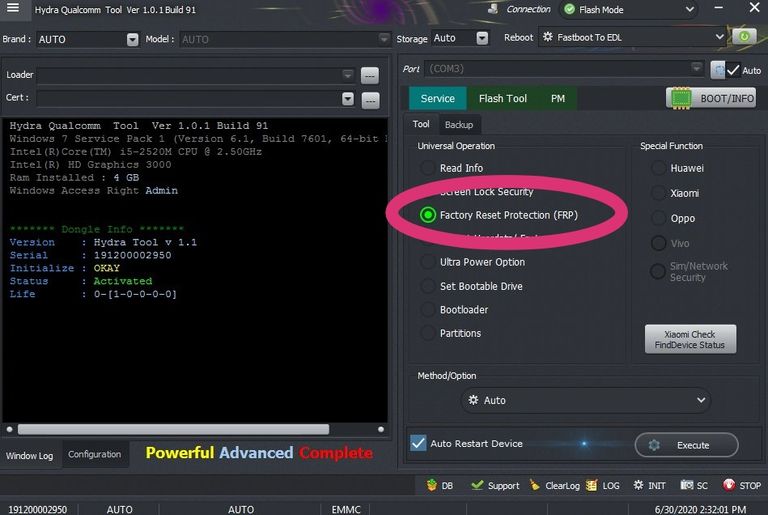Image resolution: width=768 pixels, height=515 pixels.
Task: Click the red STOP icon
Action: point(729,485)
